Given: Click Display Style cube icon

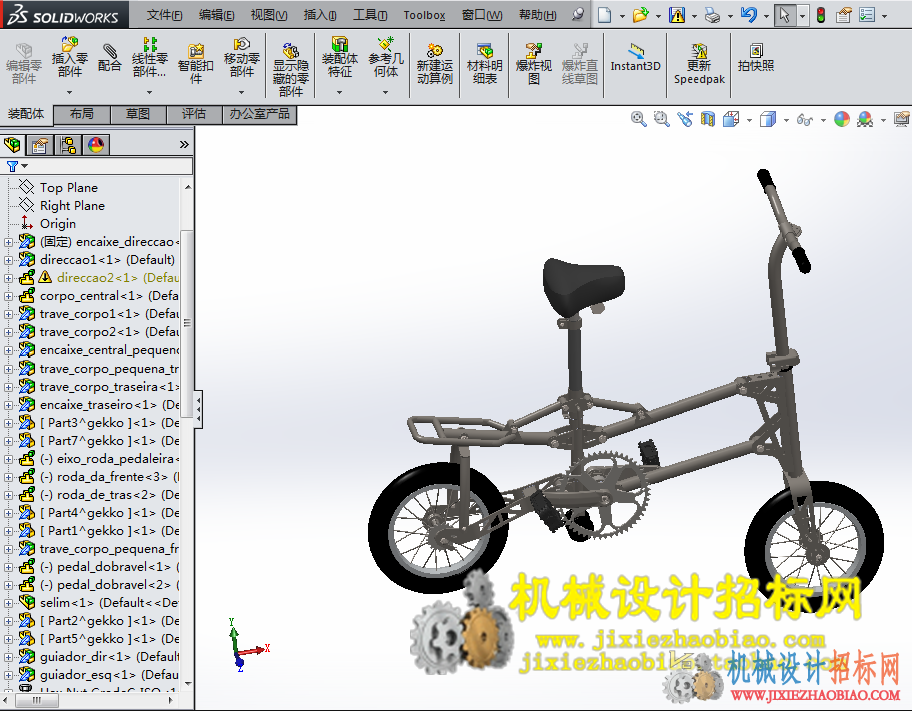Looking at the screenshot, I should point(768,119).
